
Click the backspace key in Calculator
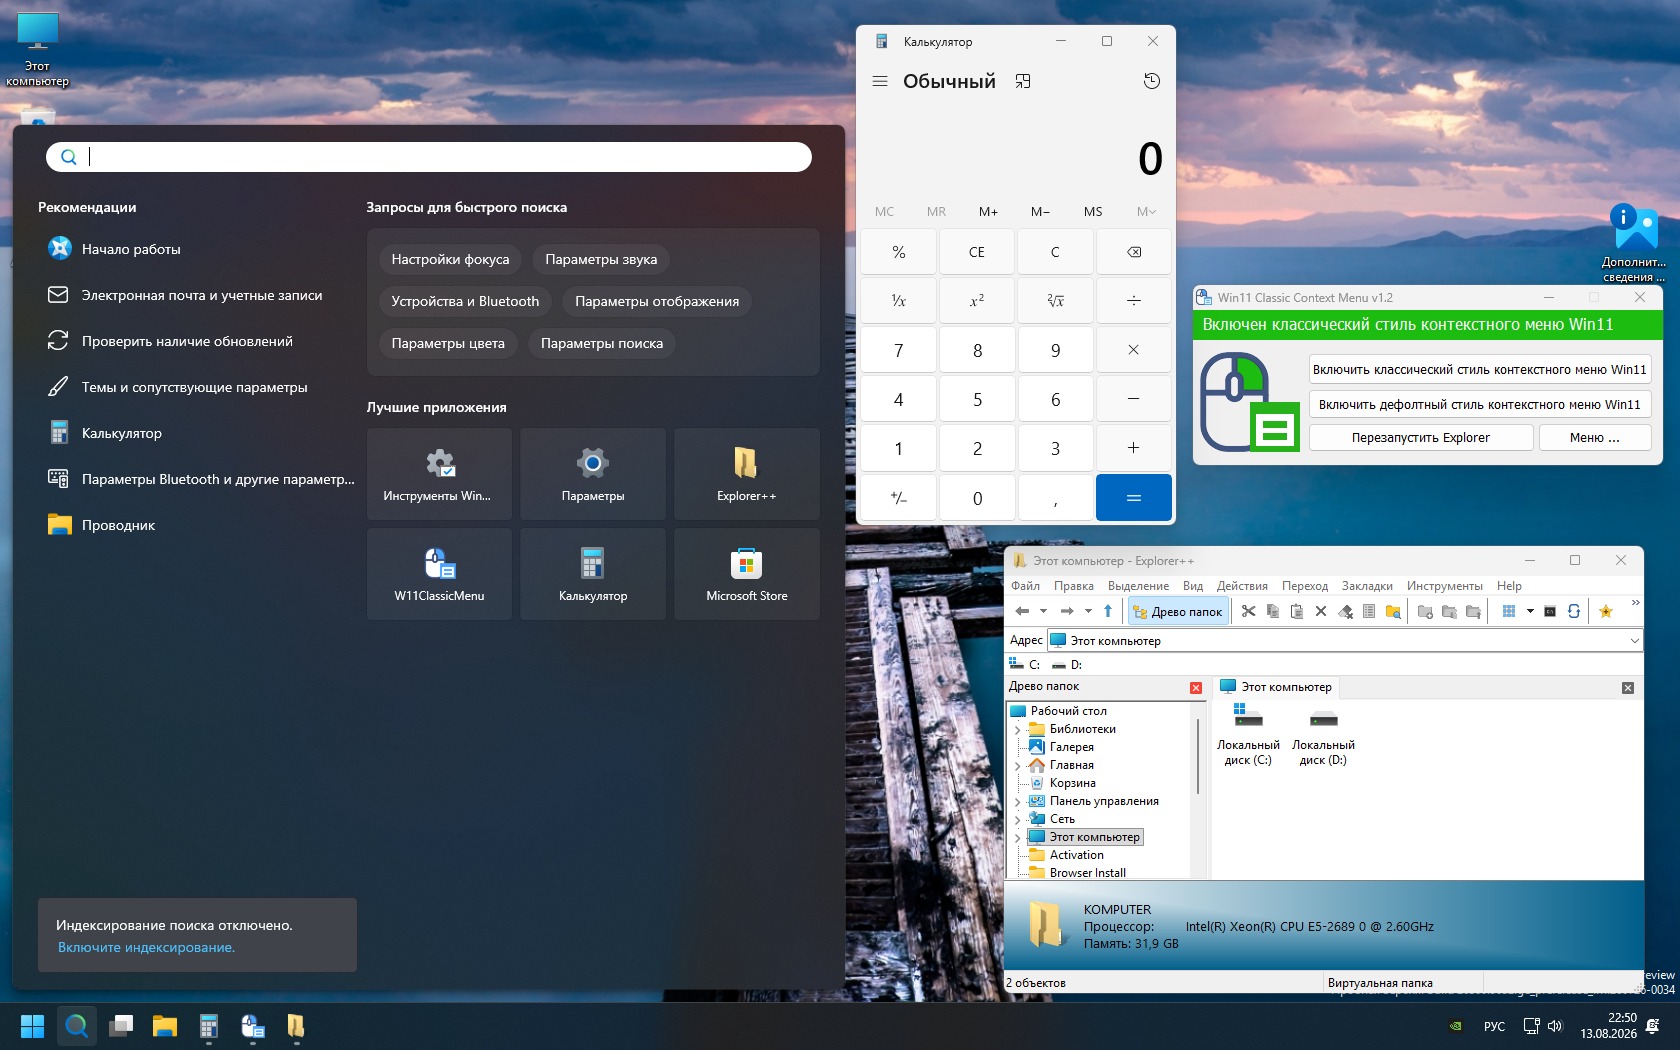(1134, 252)
